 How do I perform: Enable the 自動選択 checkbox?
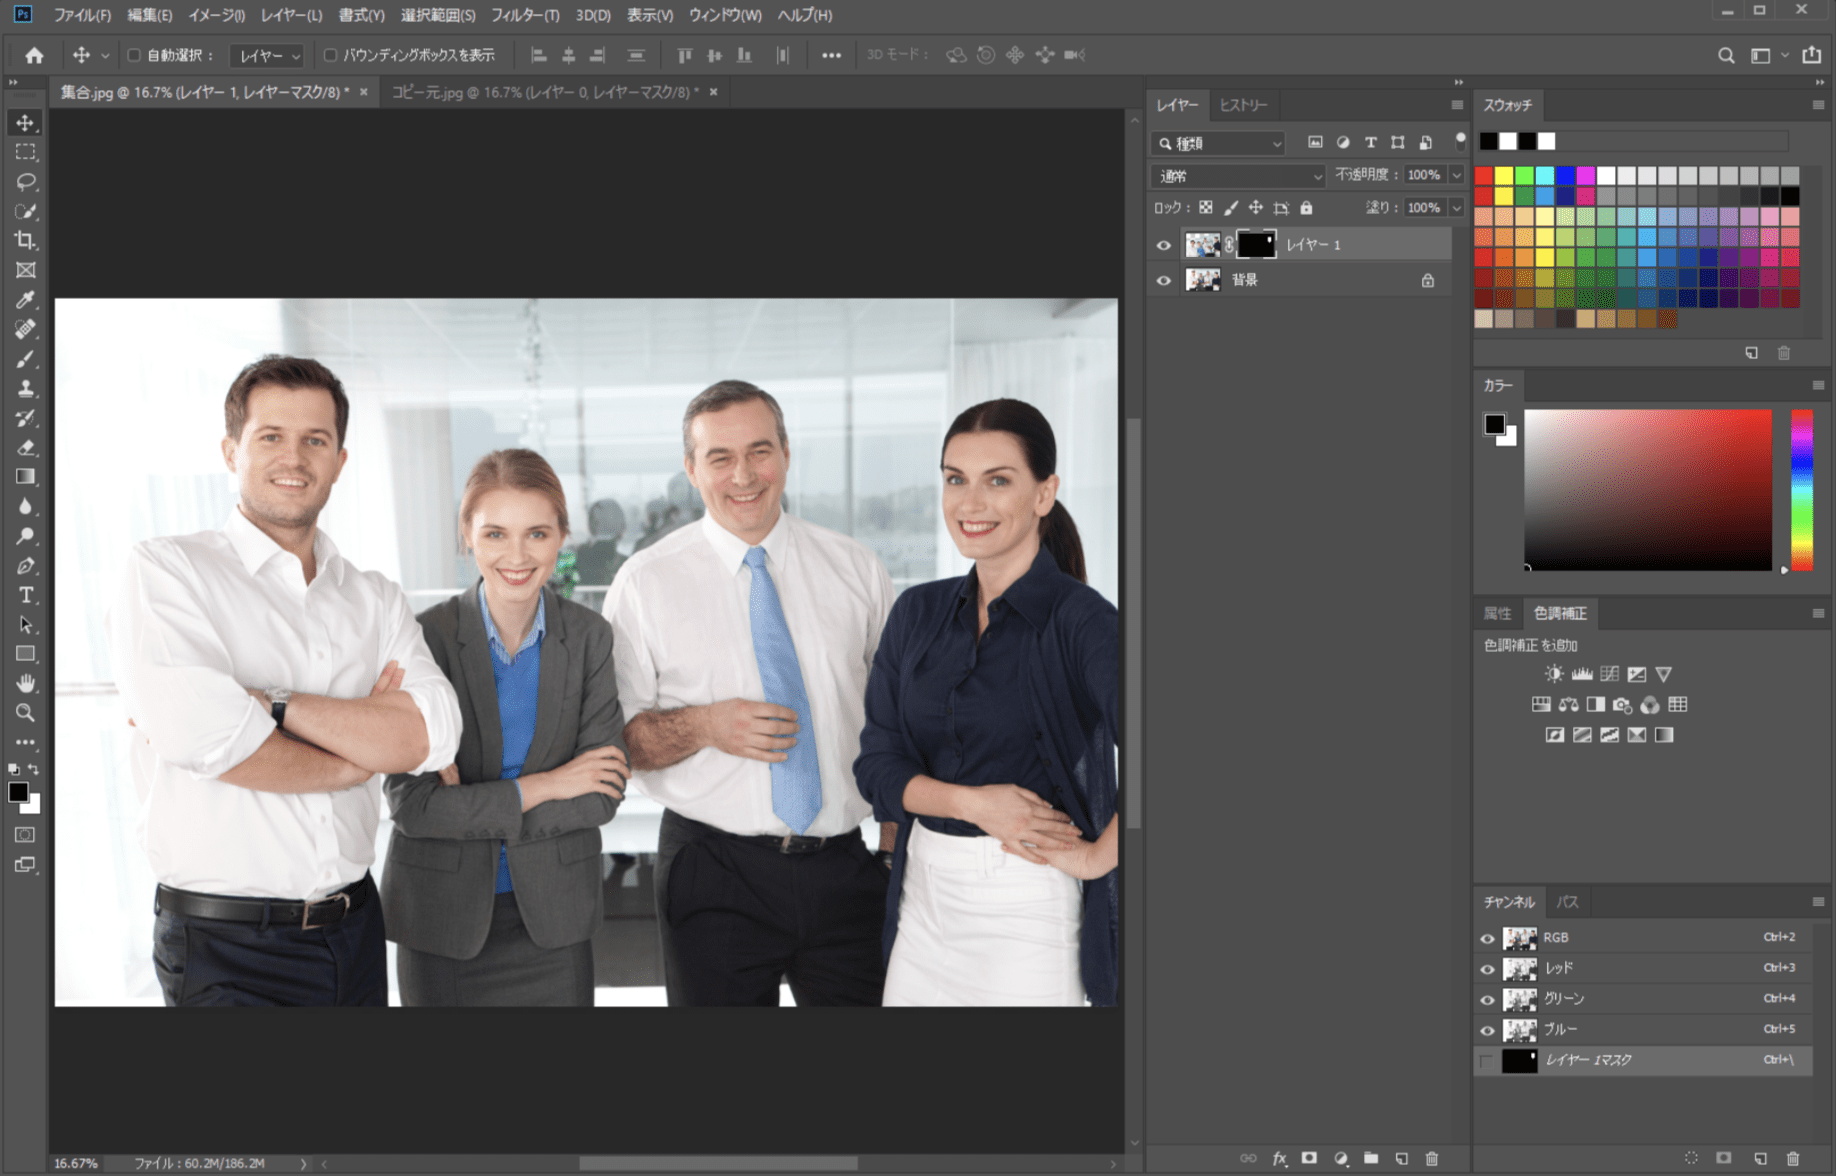coord(134,55)
